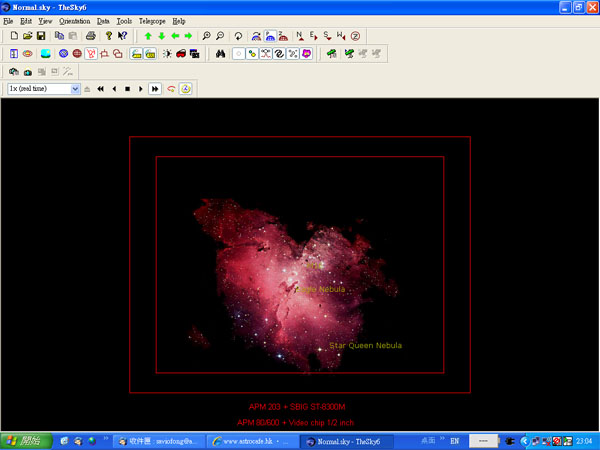Open the time rate '1x (real time)' dropdown

(x=75, y=89)
